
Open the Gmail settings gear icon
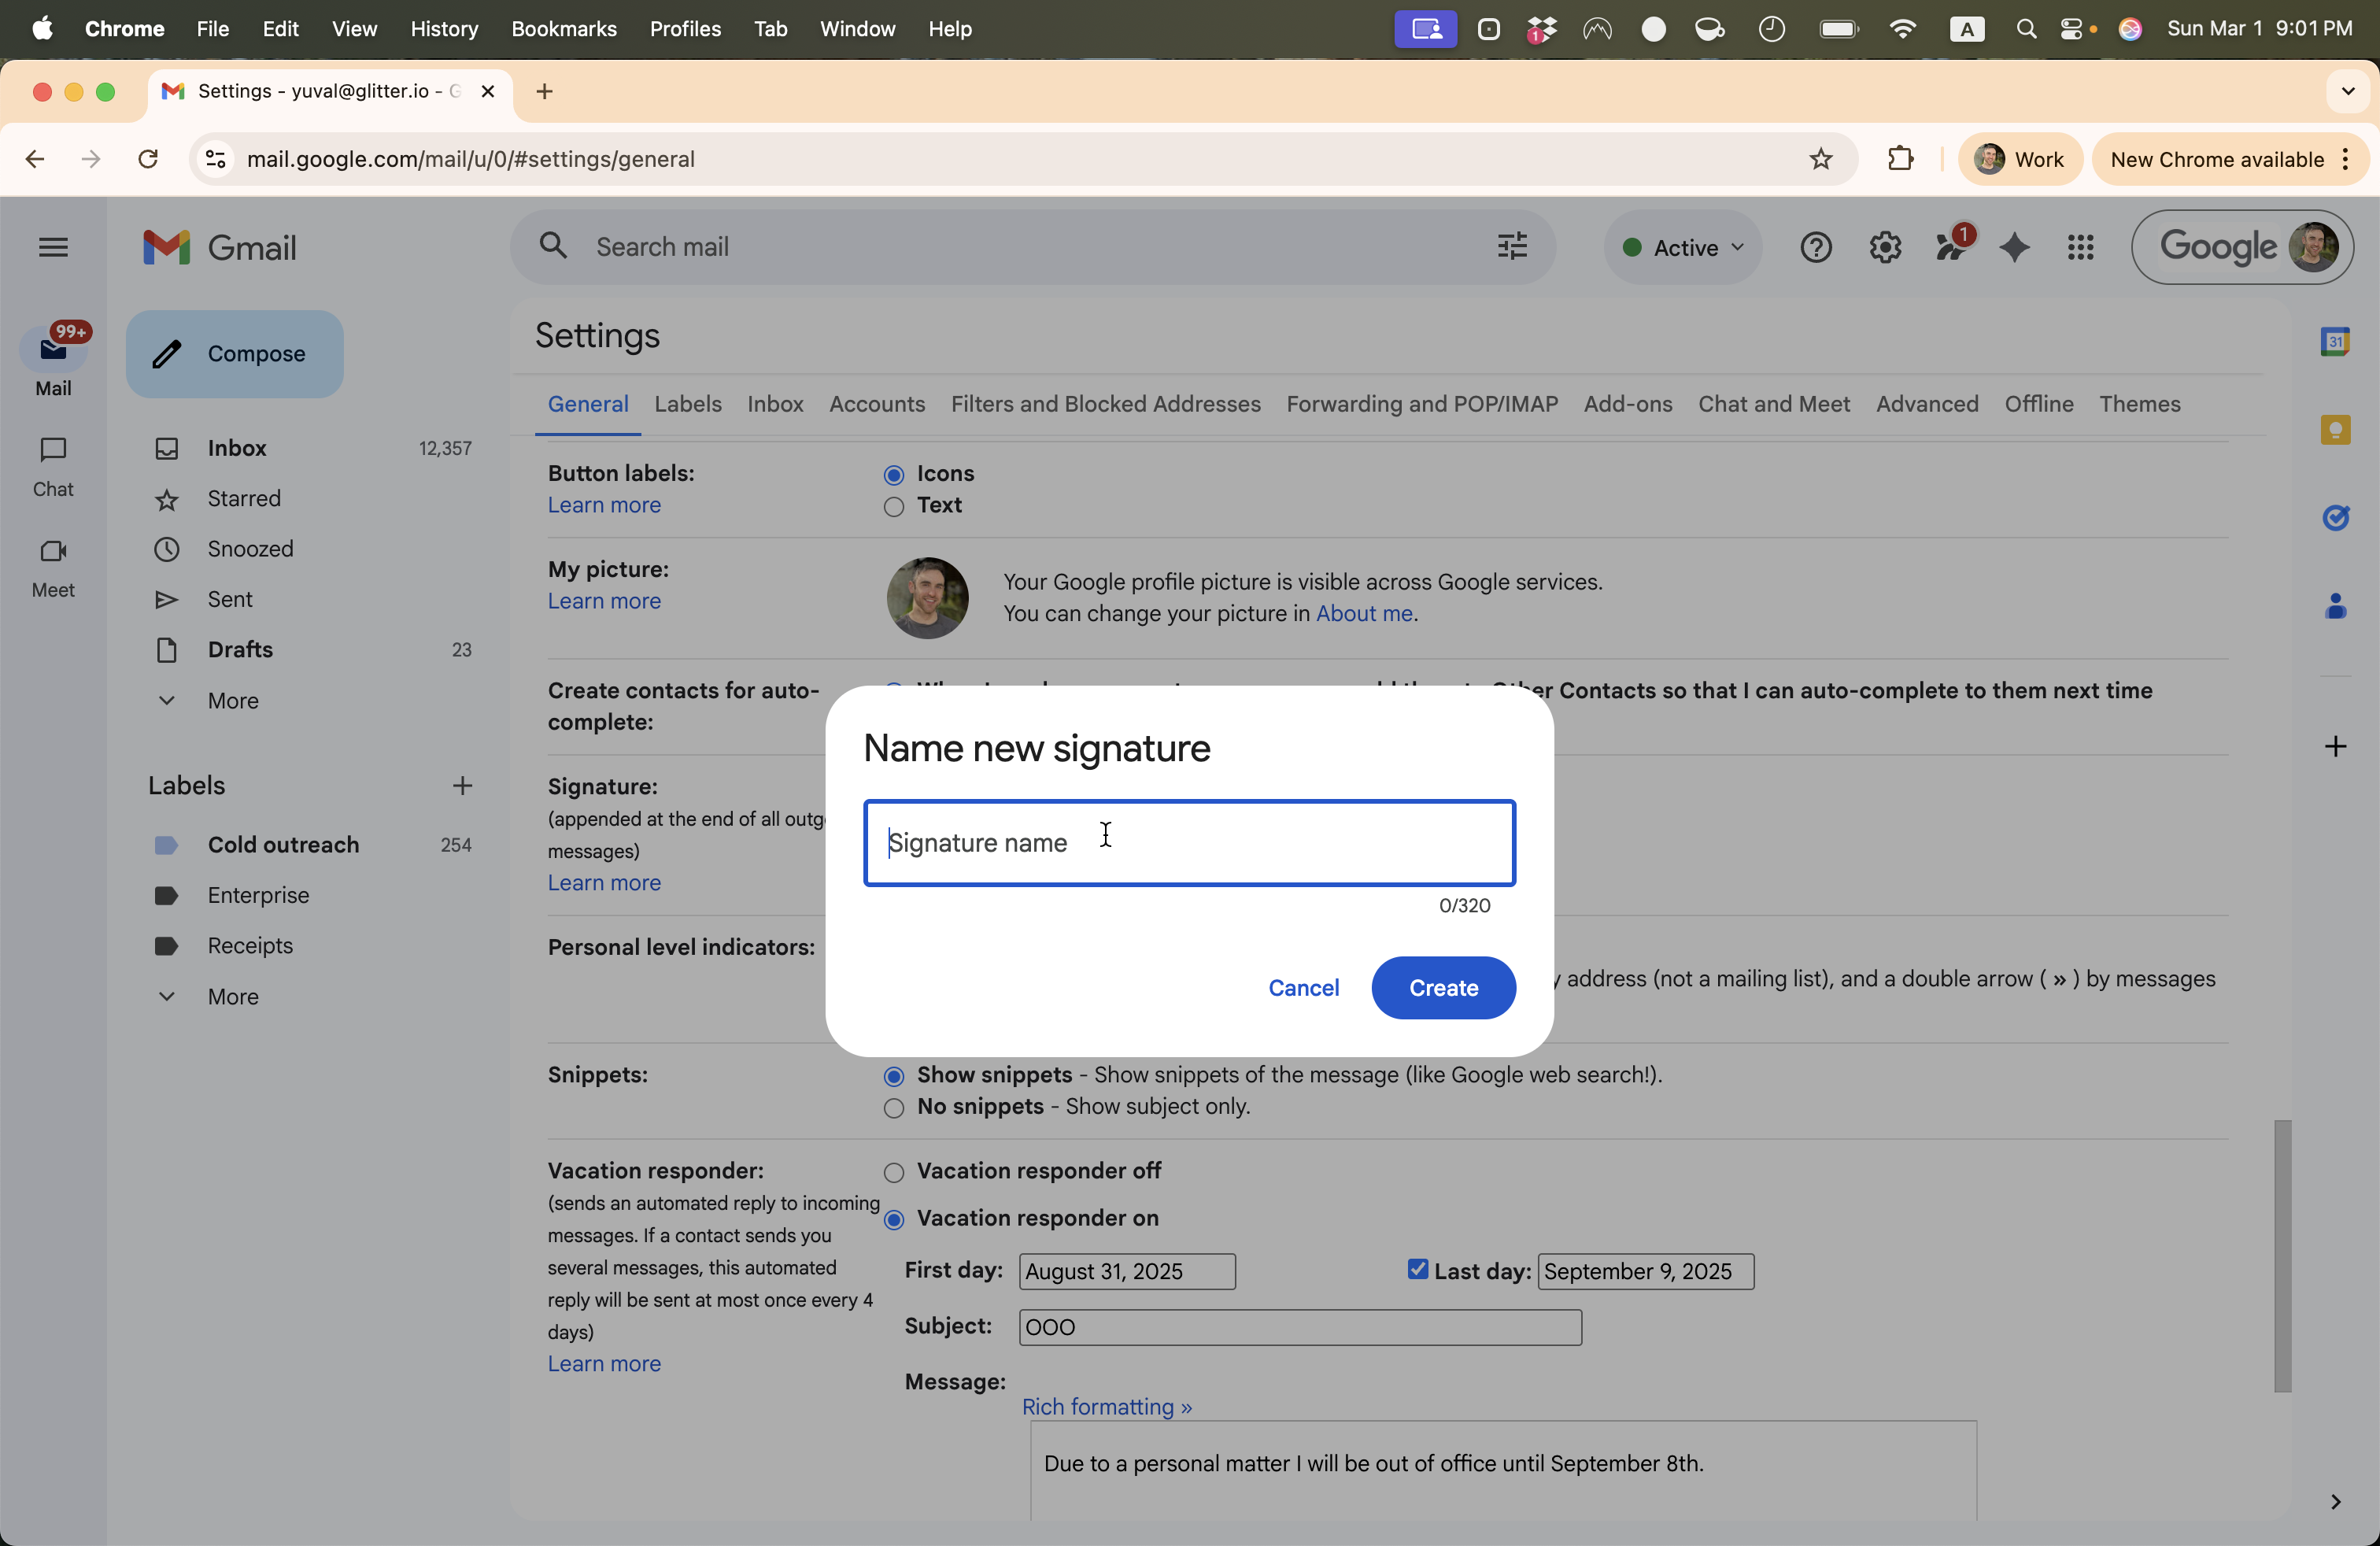click(x=1884, y=247)
